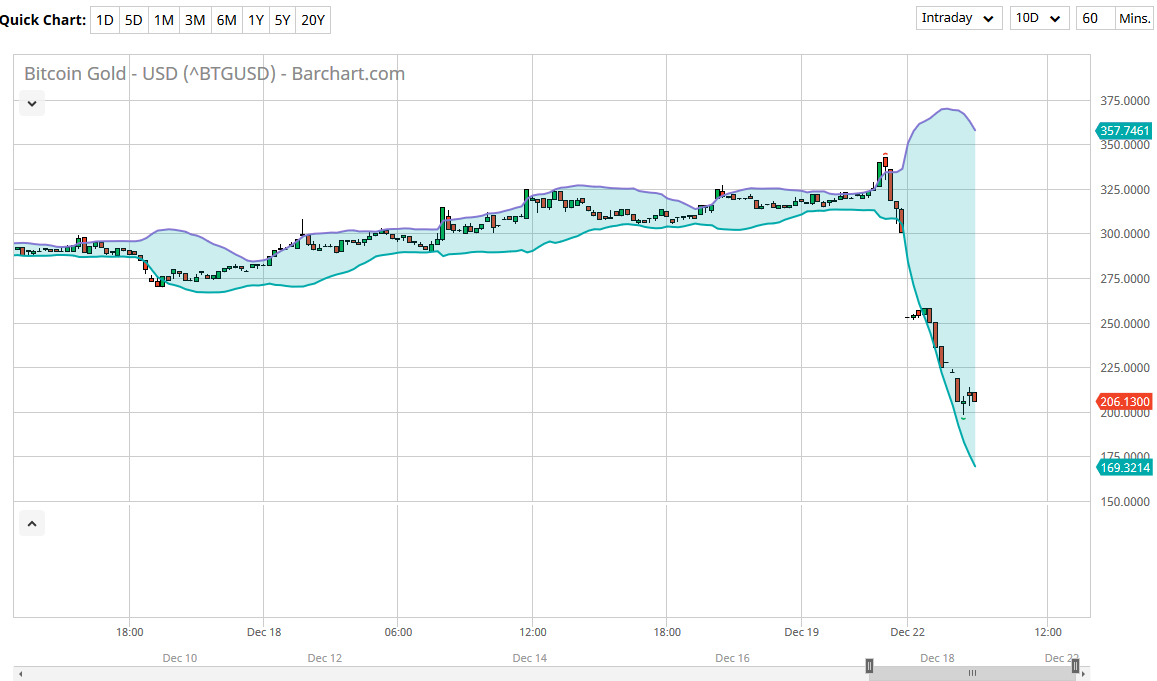1157x681 pixels.
Task: Grab the right handle of range selector
Action: point(1075,667)
